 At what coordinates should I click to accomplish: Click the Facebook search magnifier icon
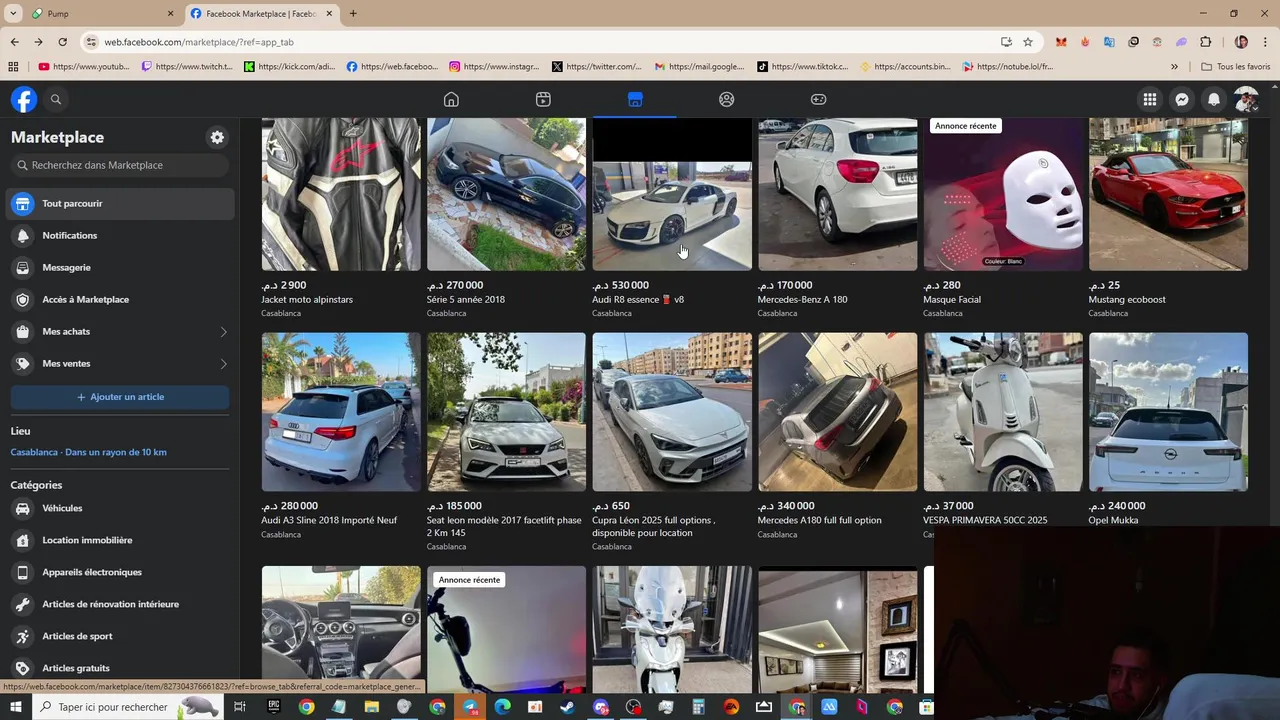pyautogui.click(x=56, y=99)
